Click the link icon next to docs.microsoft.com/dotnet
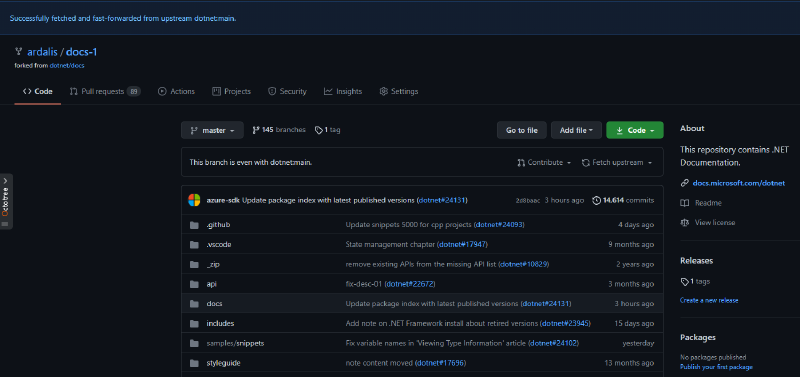This screenshot has height=377, width=800. [684, 183]
